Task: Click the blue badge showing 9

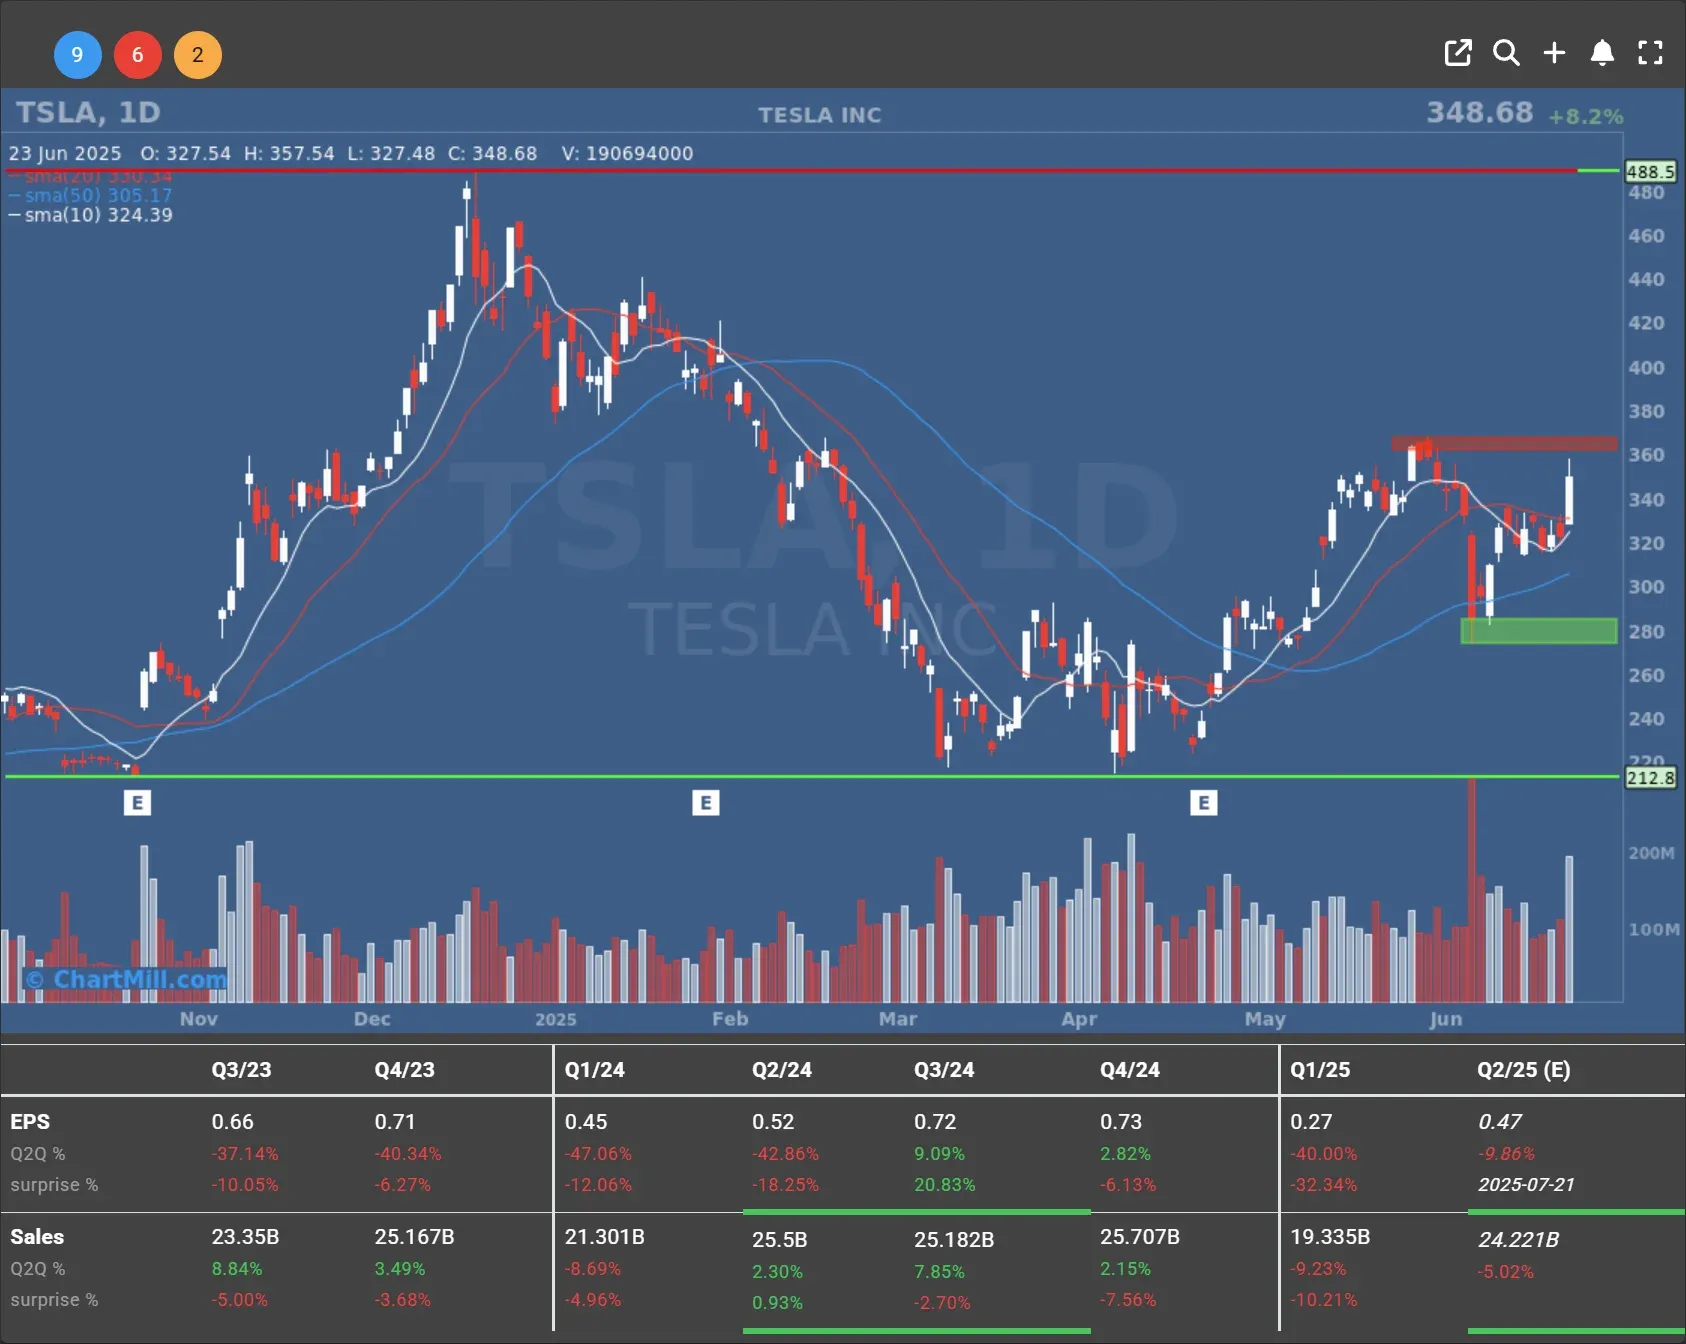Action: pyautogui.click(x=77, y=55)
